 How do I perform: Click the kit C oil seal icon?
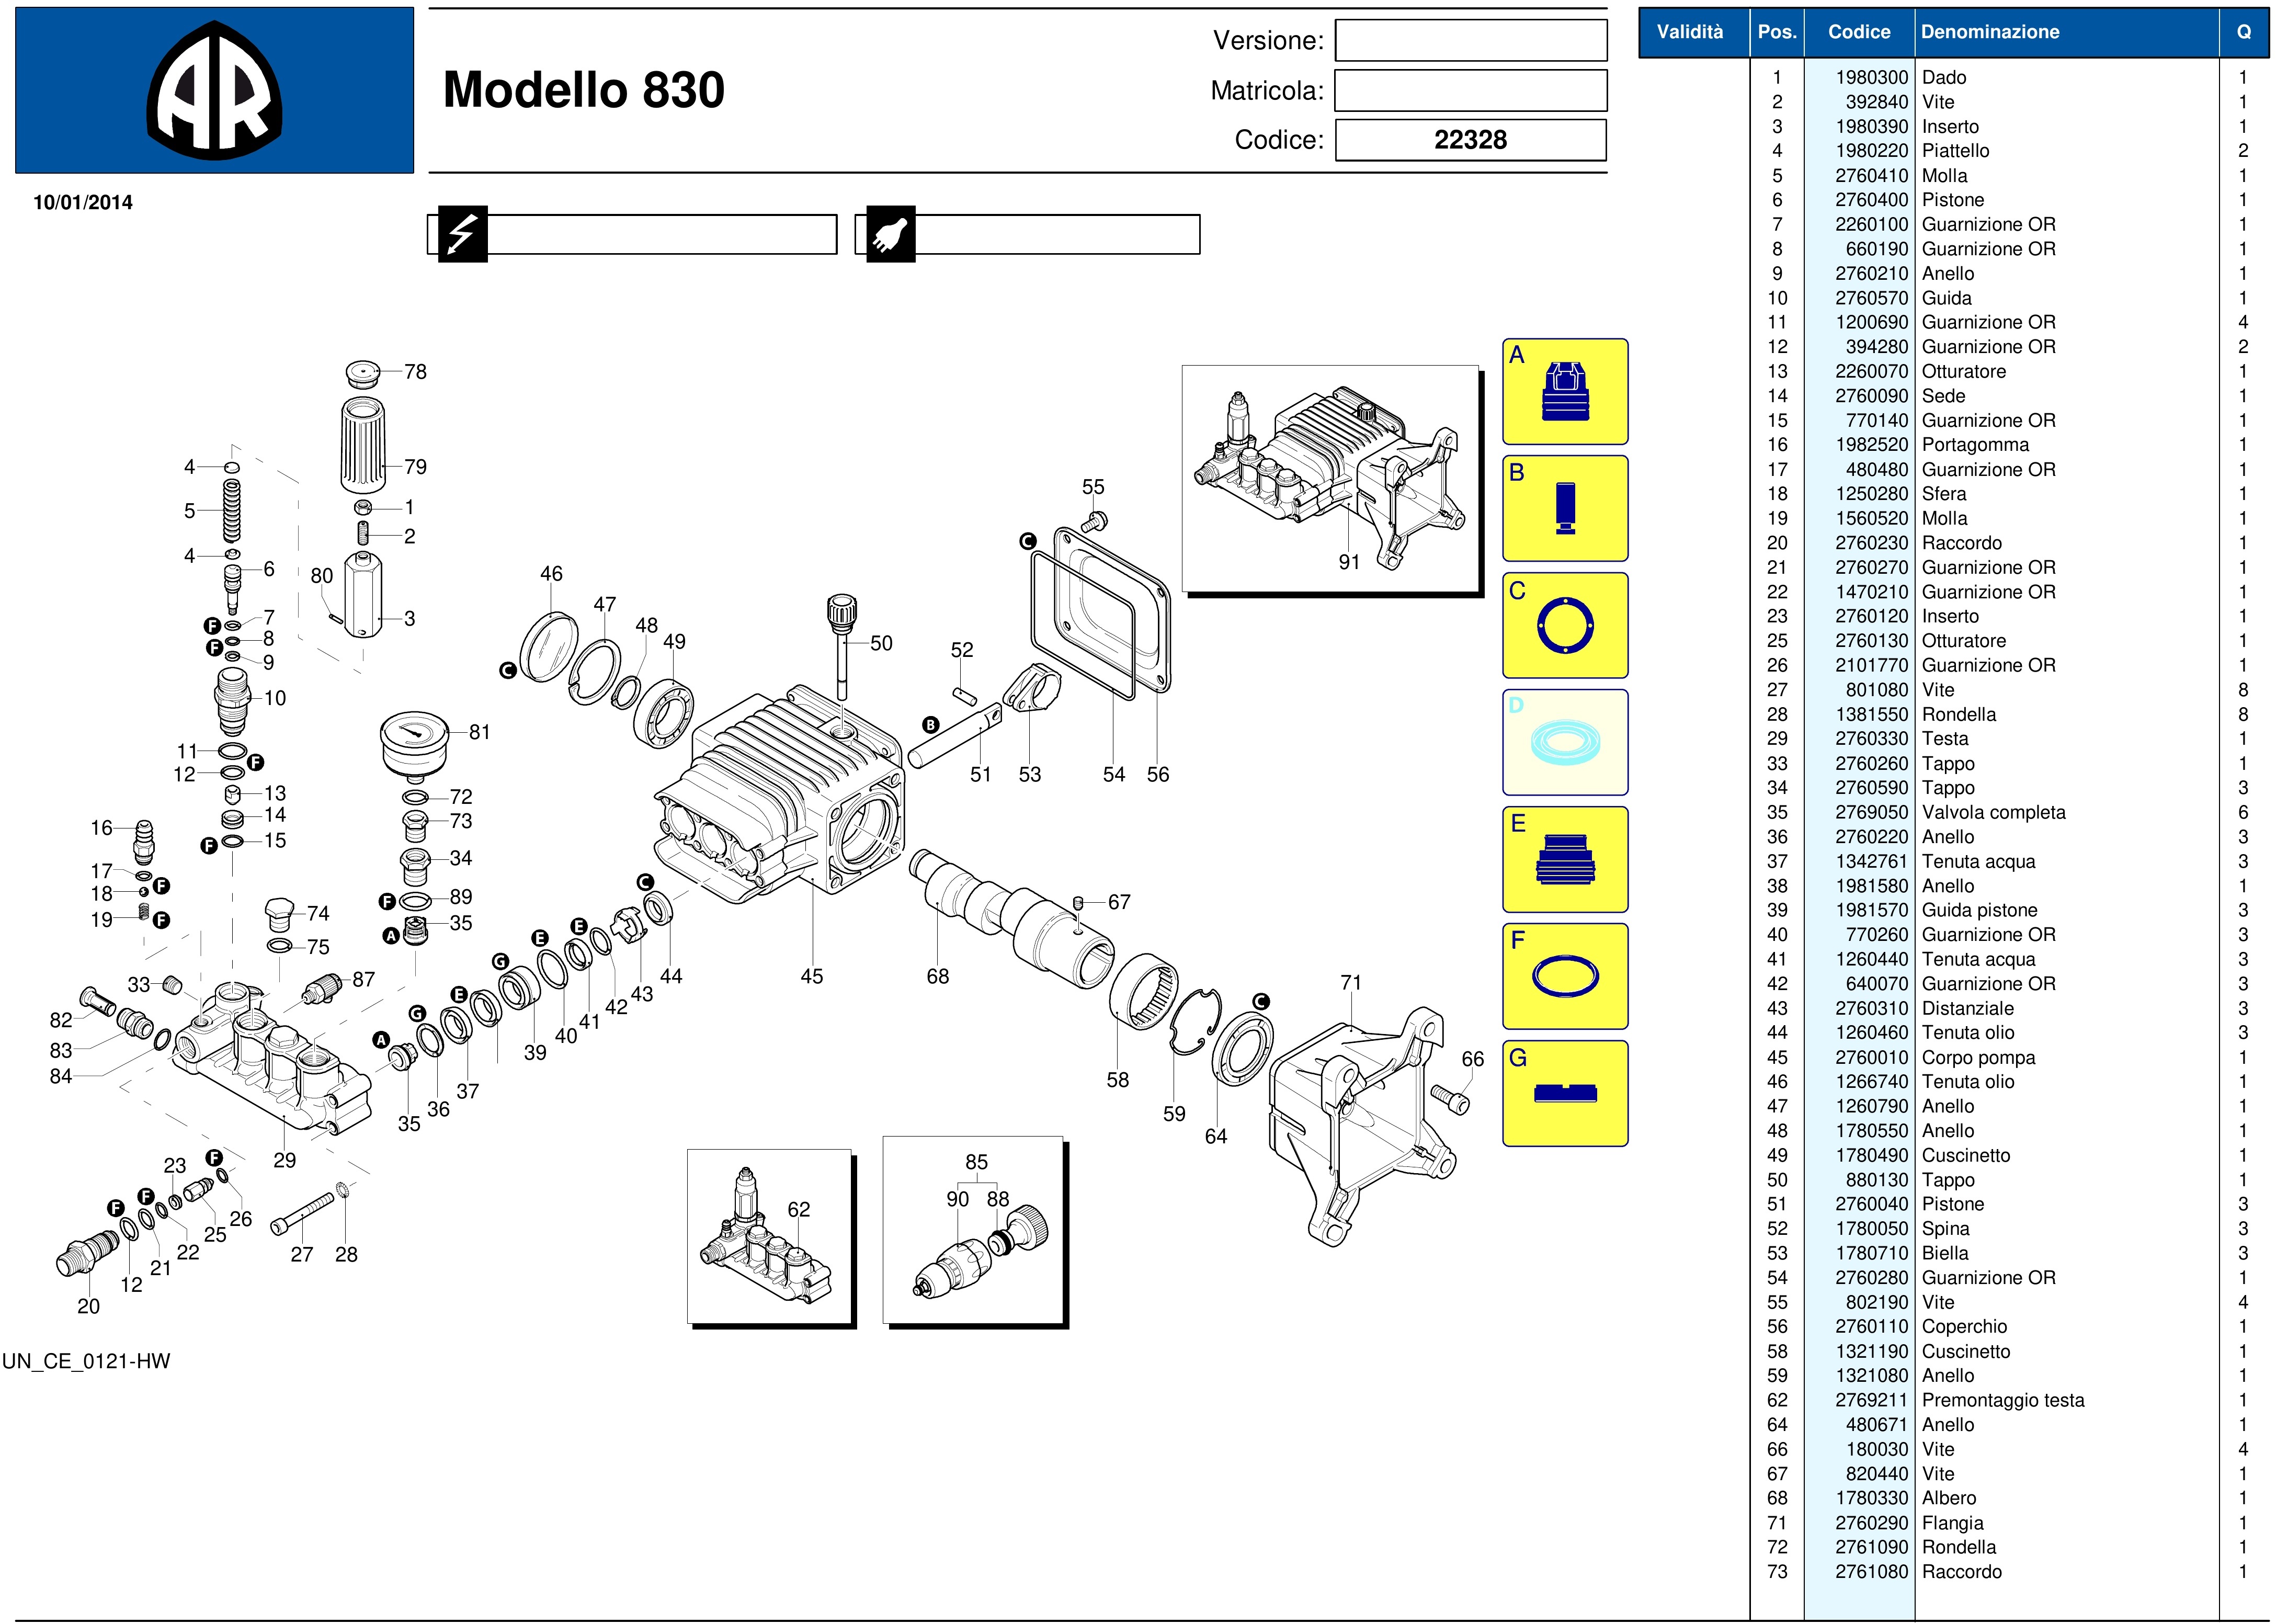click(1565, 626)
